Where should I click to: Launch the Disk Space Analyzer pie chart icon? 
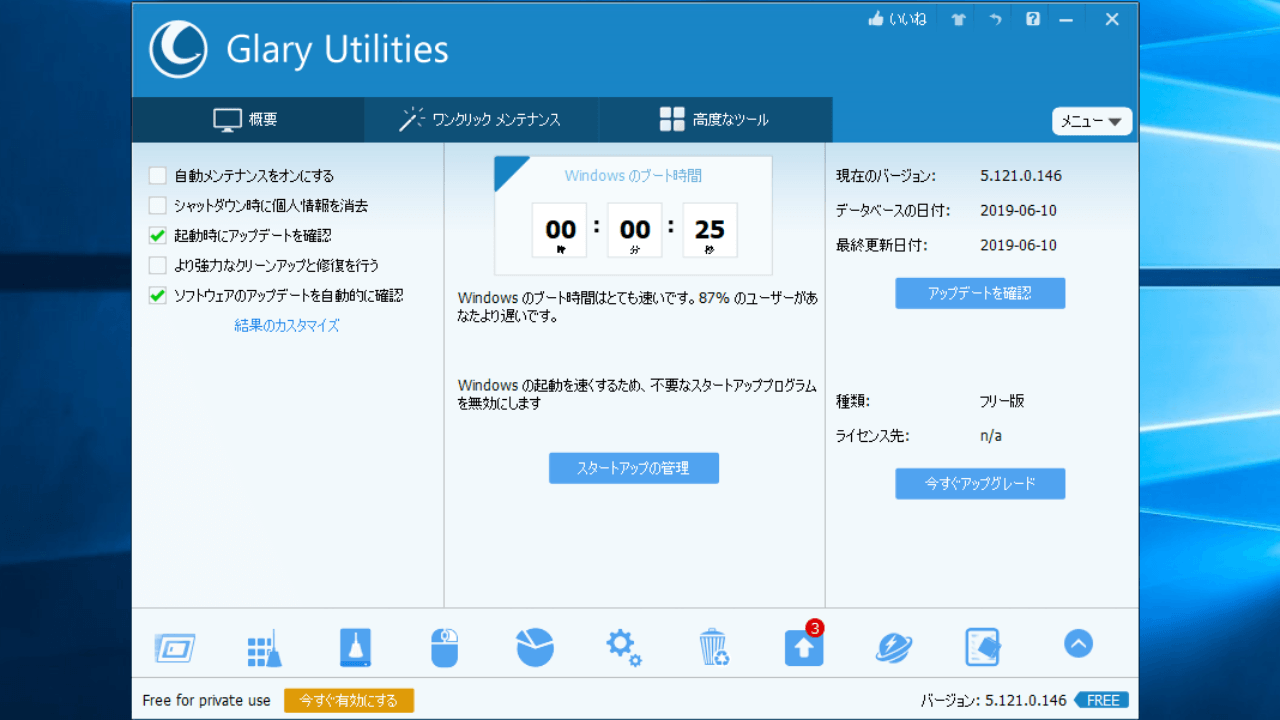click(535, 648)
